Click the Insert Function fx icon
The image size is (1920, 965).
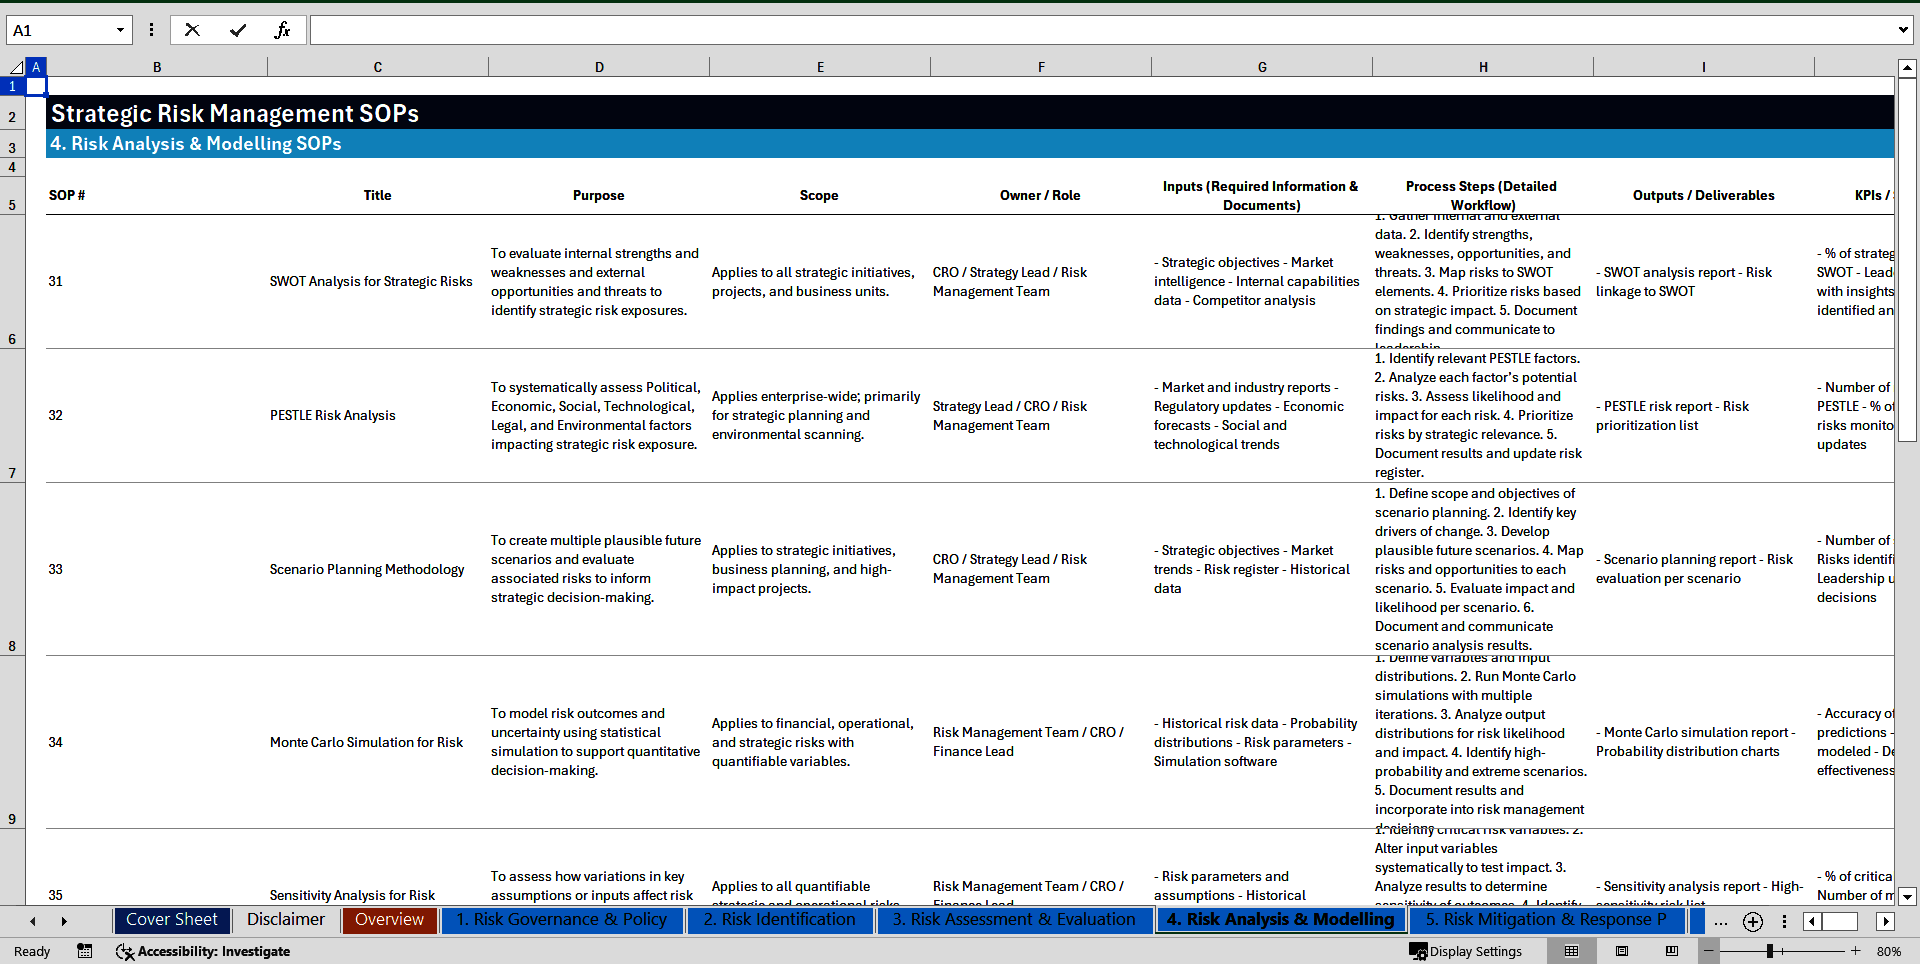282,30
